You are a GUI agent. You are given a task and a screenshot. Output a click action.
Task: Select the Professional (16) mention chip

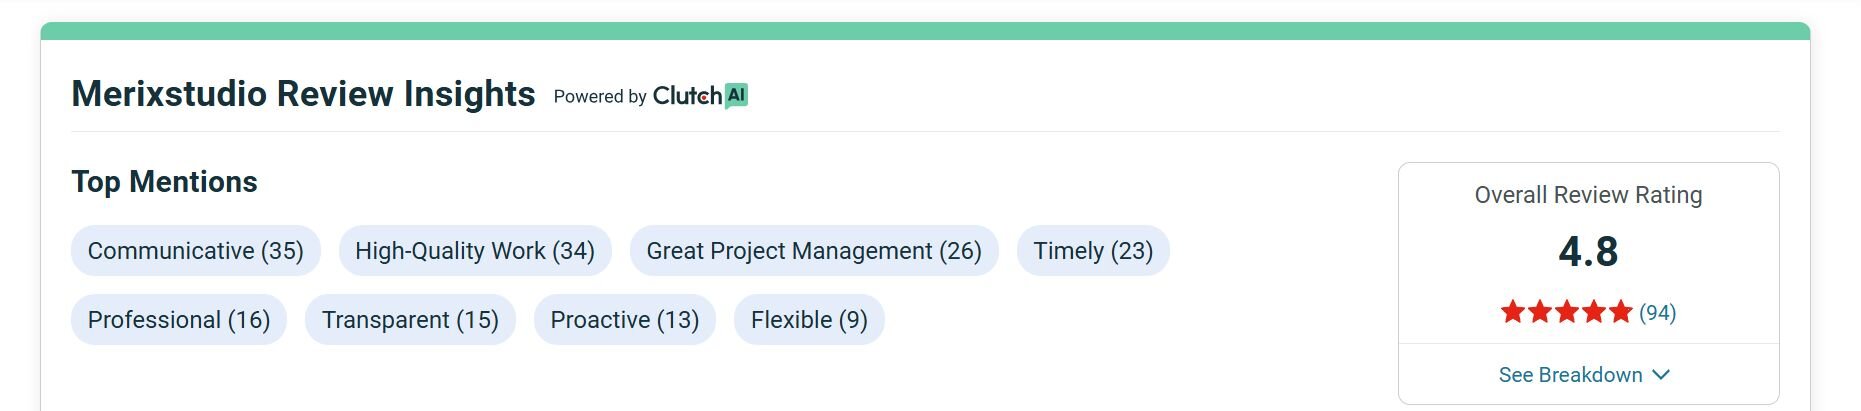click(x=179, y=320)
